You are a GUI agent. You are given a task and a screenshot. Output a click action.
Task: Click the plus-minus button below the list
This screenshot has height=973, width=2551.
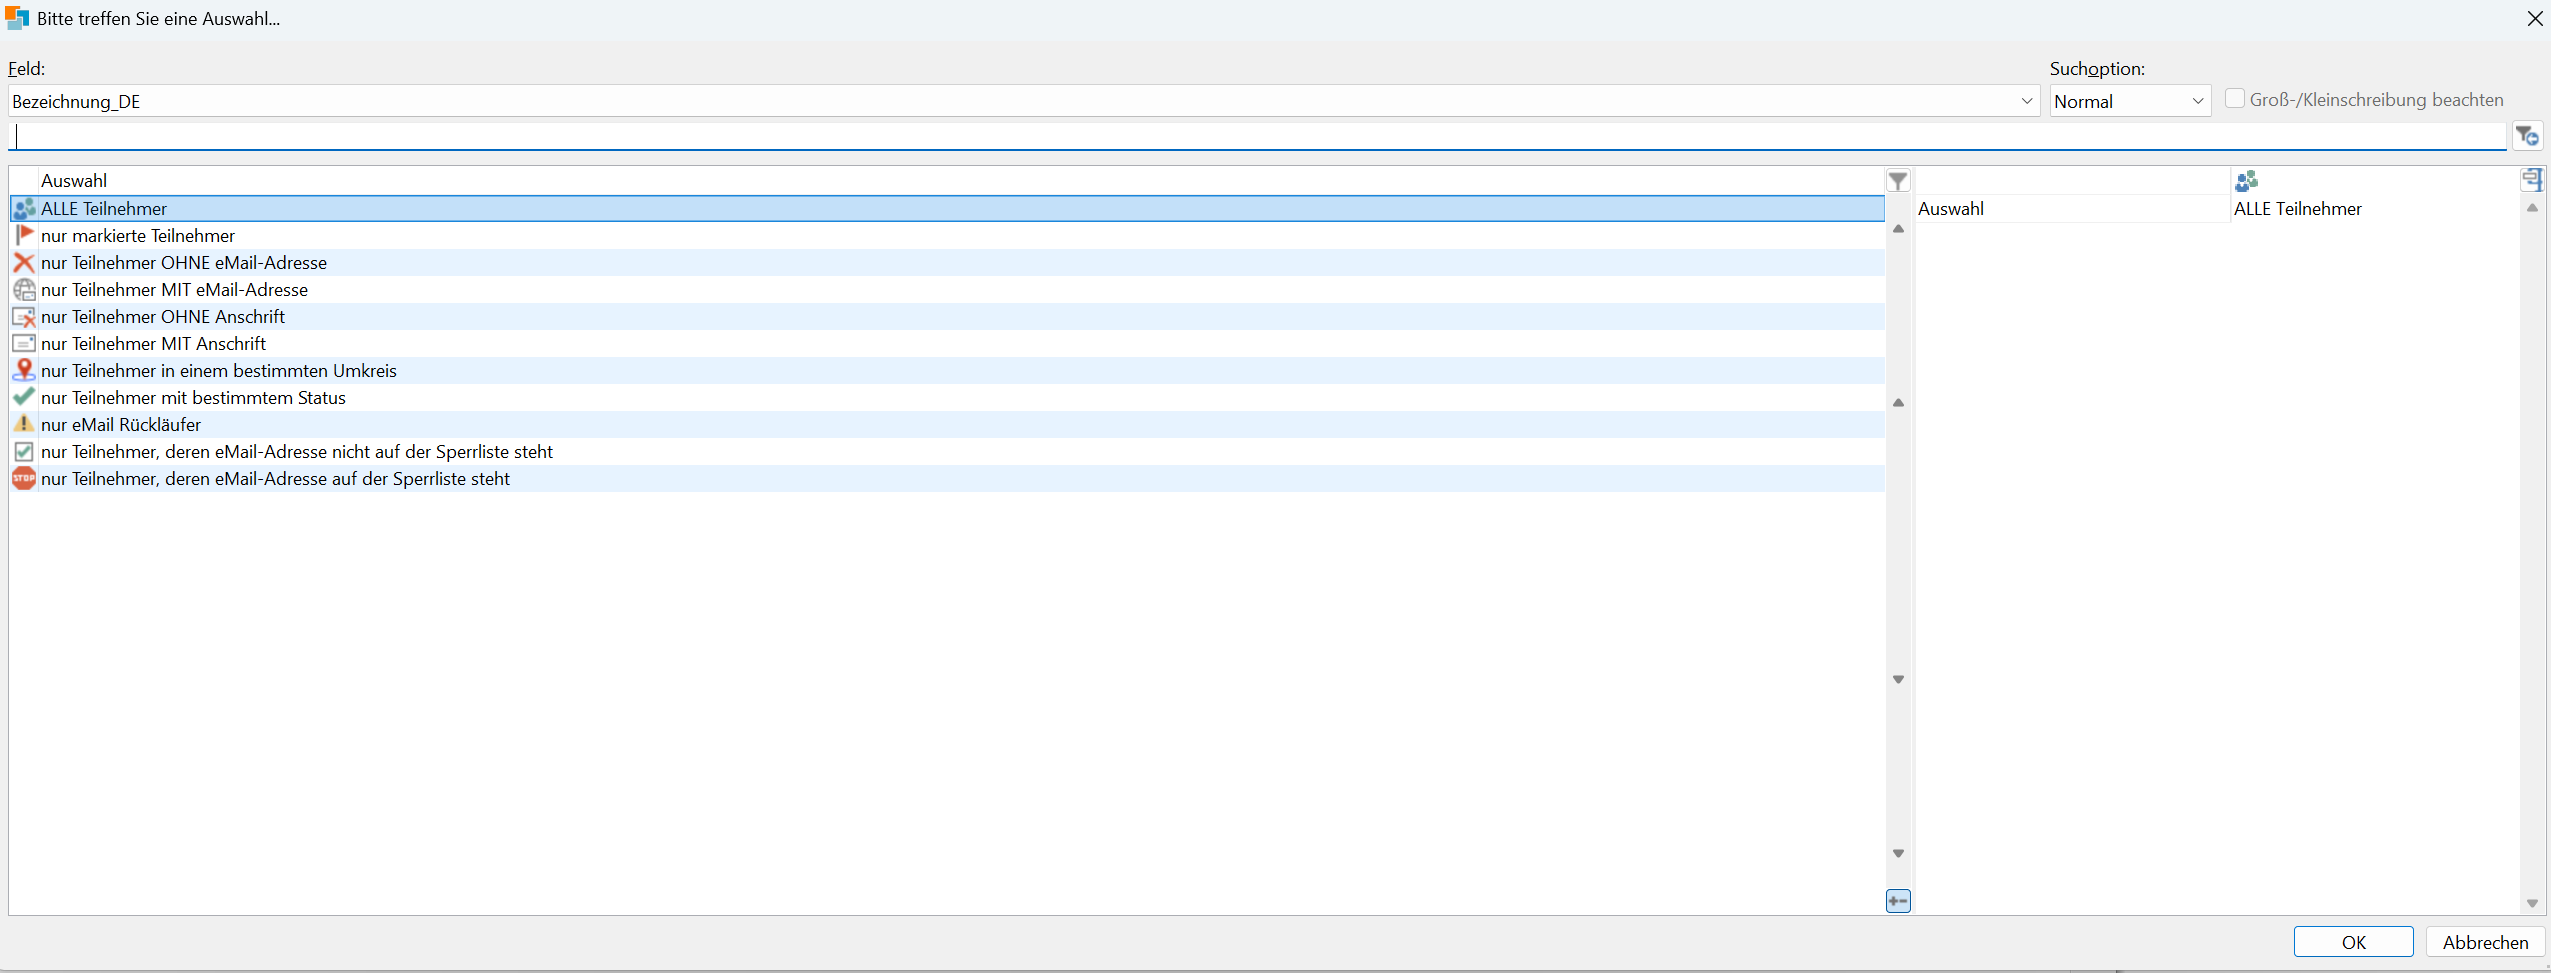(x=1897, y=901)
